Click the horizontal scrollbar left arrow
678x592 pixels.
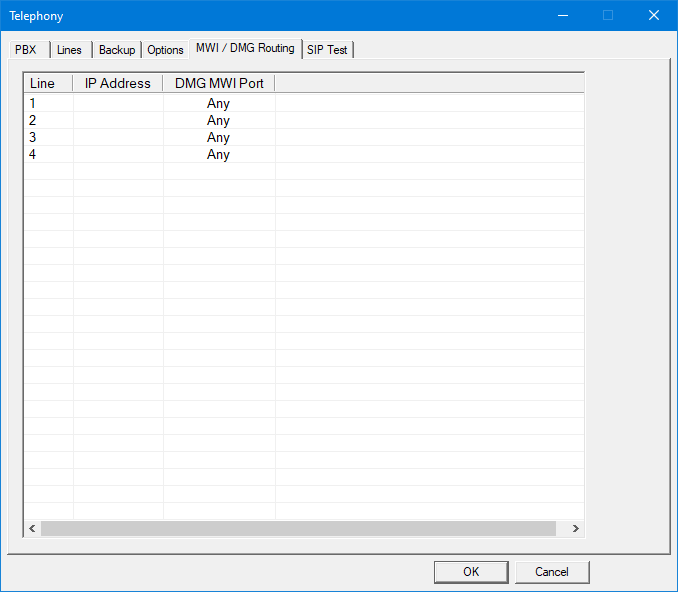[x=32, y=528]
